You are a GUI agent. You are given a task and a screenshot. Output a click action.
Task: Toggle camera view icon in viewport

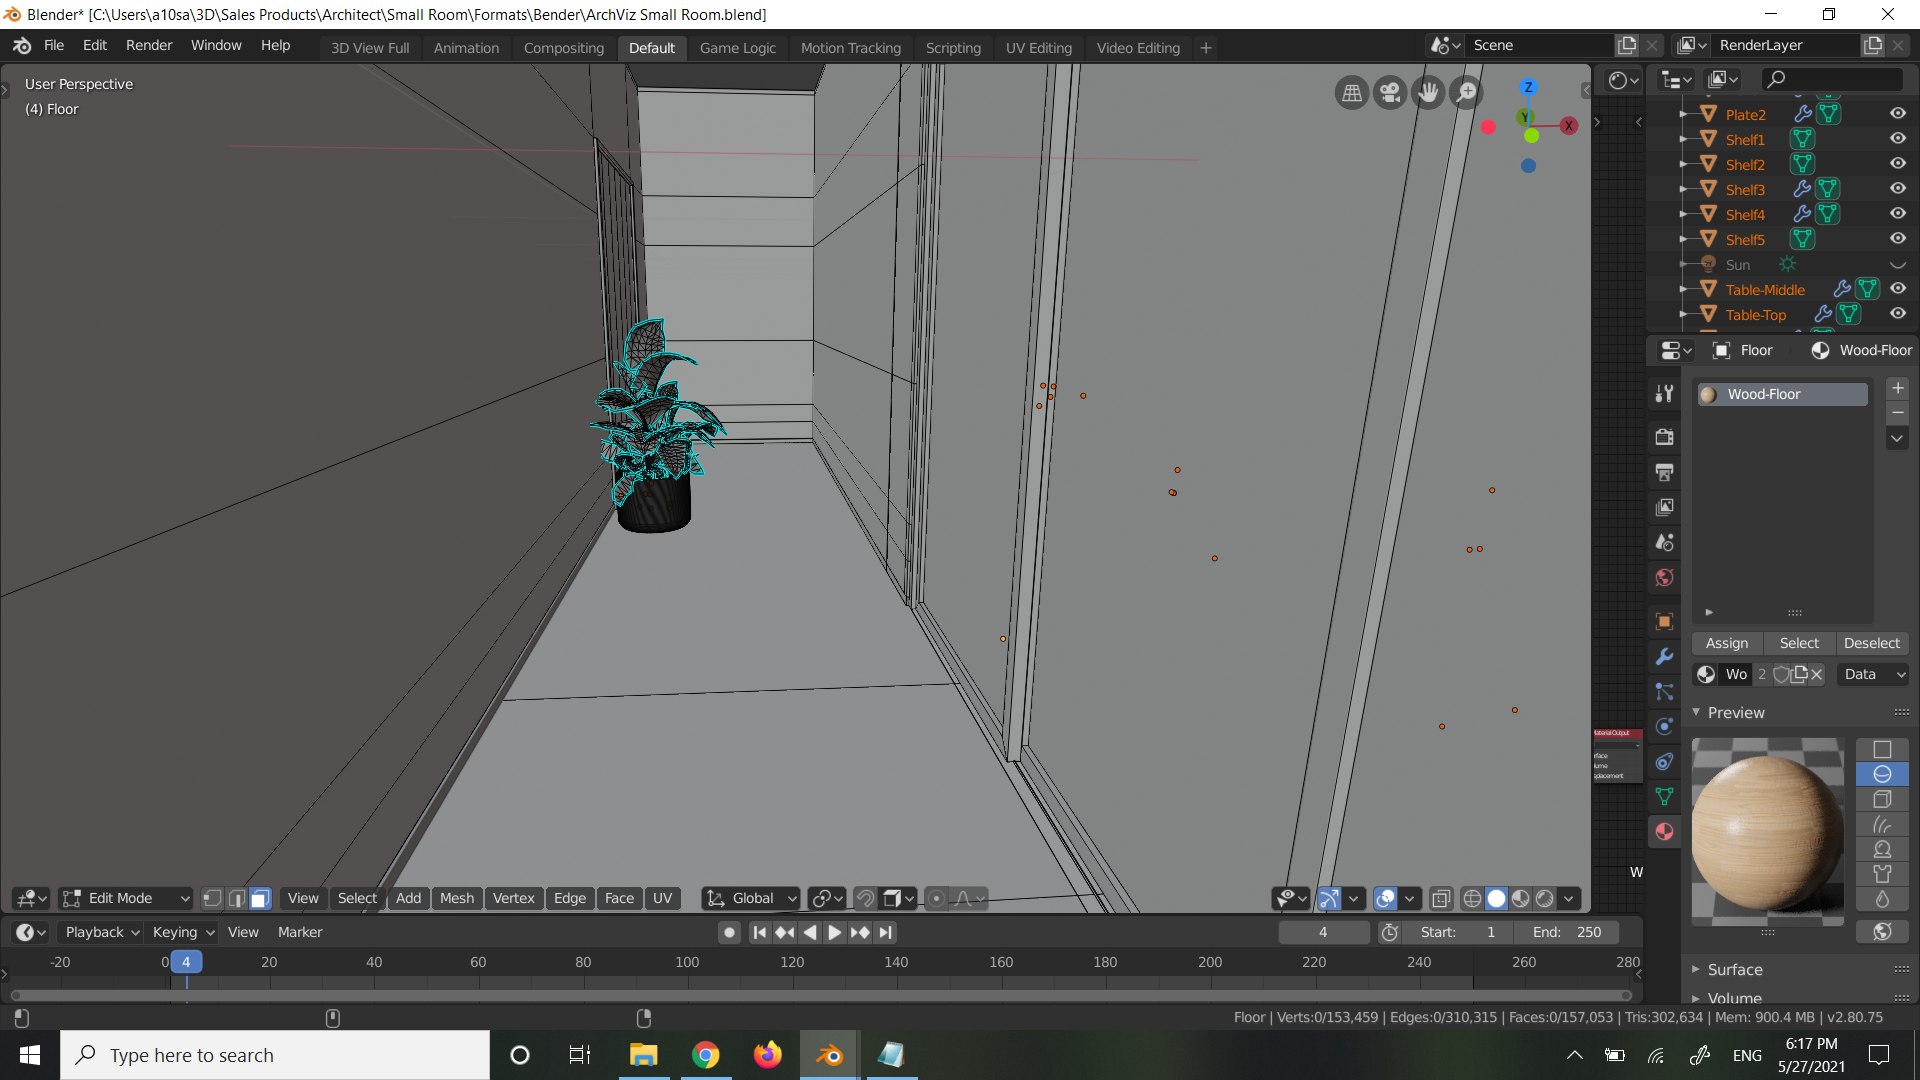pyautogui.click(x=1390, y=93)
